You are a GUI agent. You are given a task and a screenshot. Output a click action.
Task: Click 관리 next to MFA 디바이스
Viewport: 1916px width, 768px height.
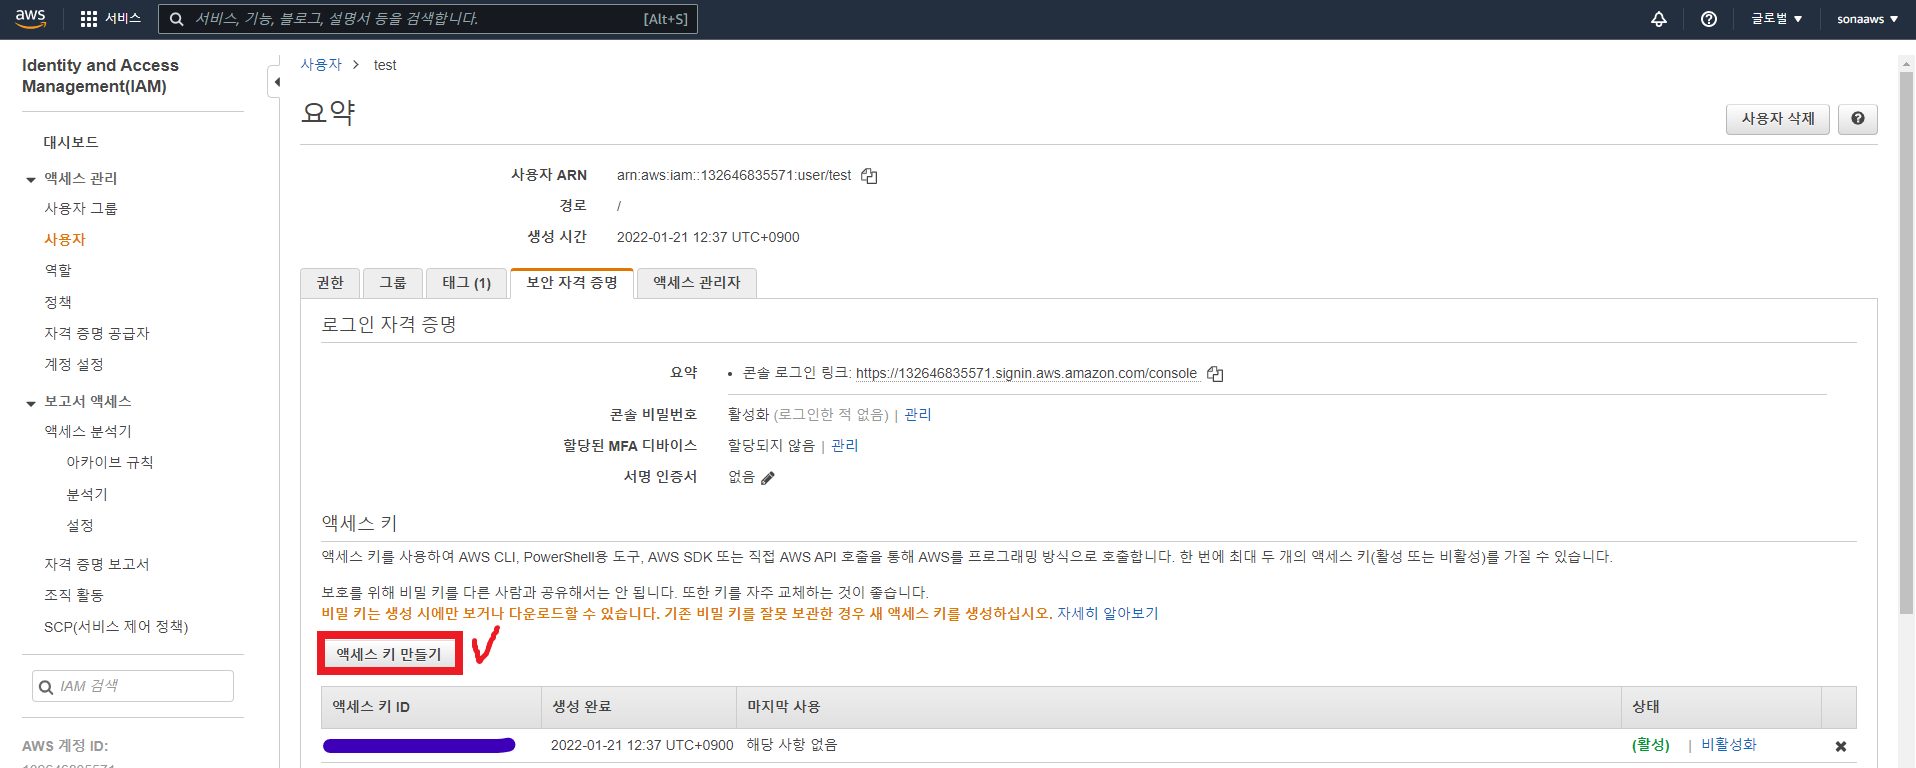(845, 446)
